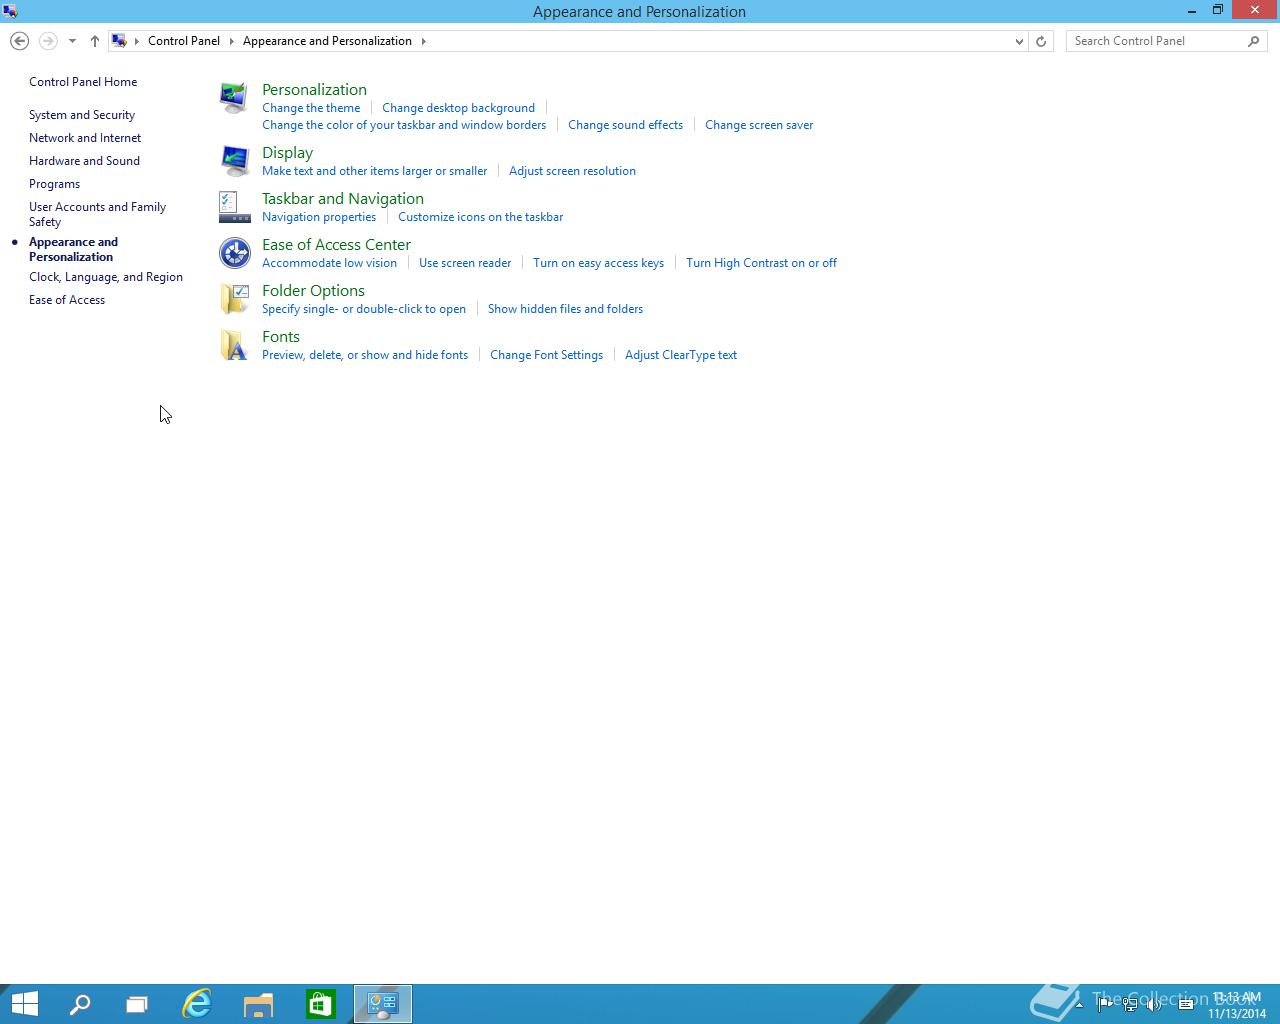Go back with the Back arrow
The height and width of the screenshot is (1024, 1280).
19,41
